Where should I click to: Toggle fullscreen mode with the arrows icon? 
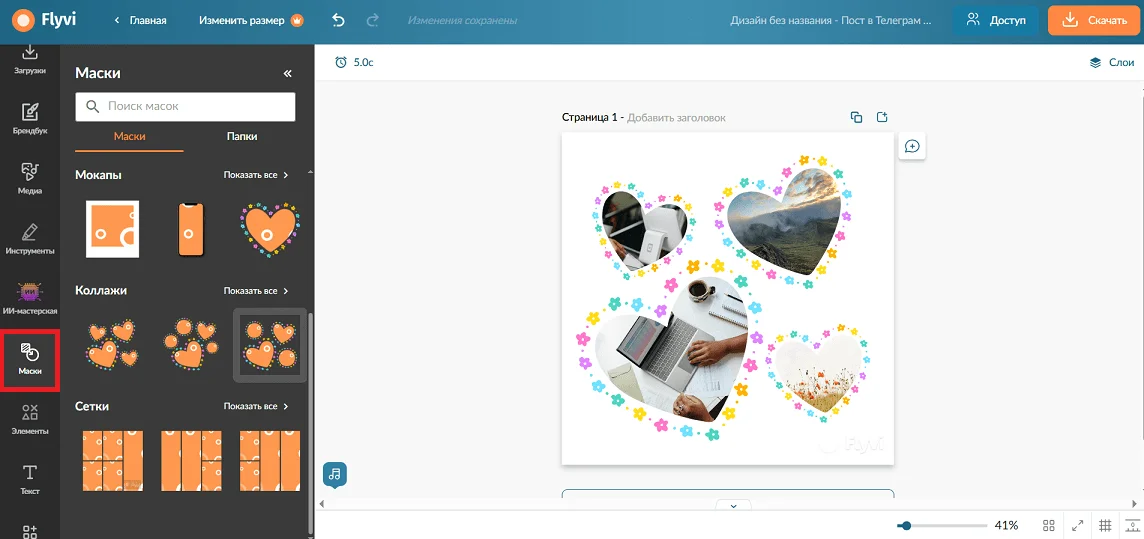tap(1077, 525)
